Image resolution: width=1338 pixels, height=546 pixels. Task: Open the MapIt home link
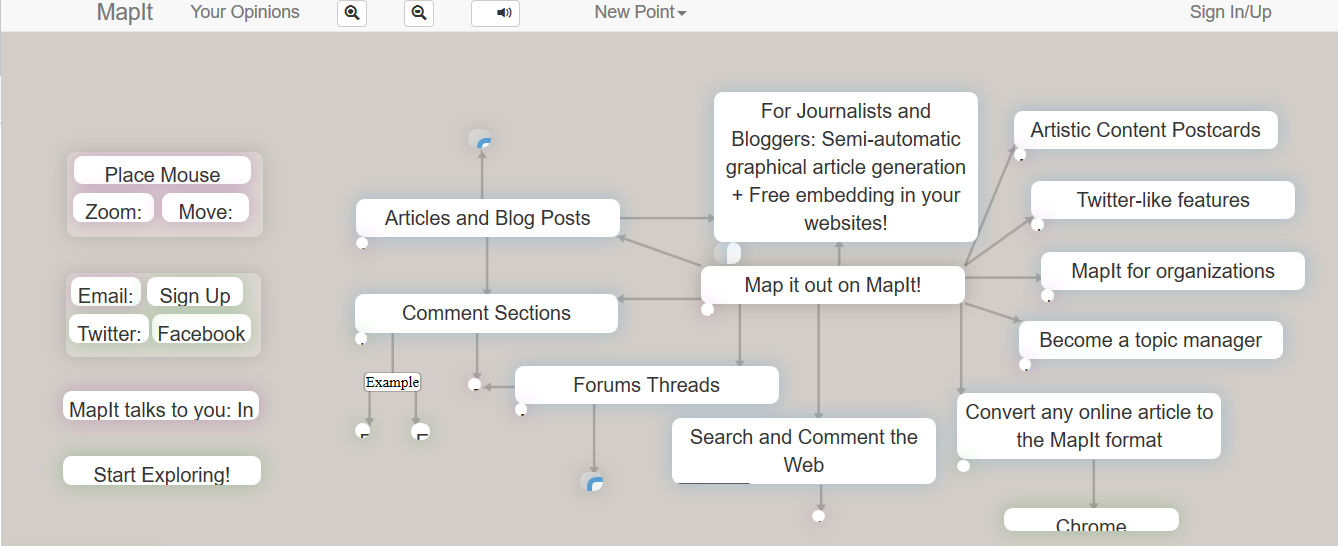(x=125, y=12)
